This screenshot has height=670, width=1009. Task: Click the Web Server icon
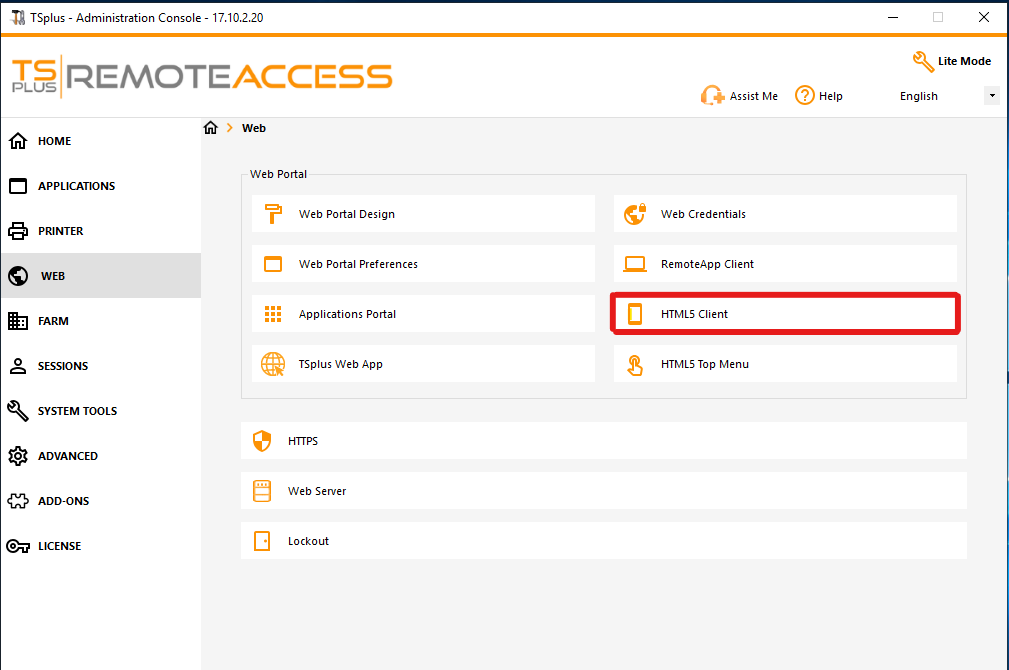click(262, 490)
